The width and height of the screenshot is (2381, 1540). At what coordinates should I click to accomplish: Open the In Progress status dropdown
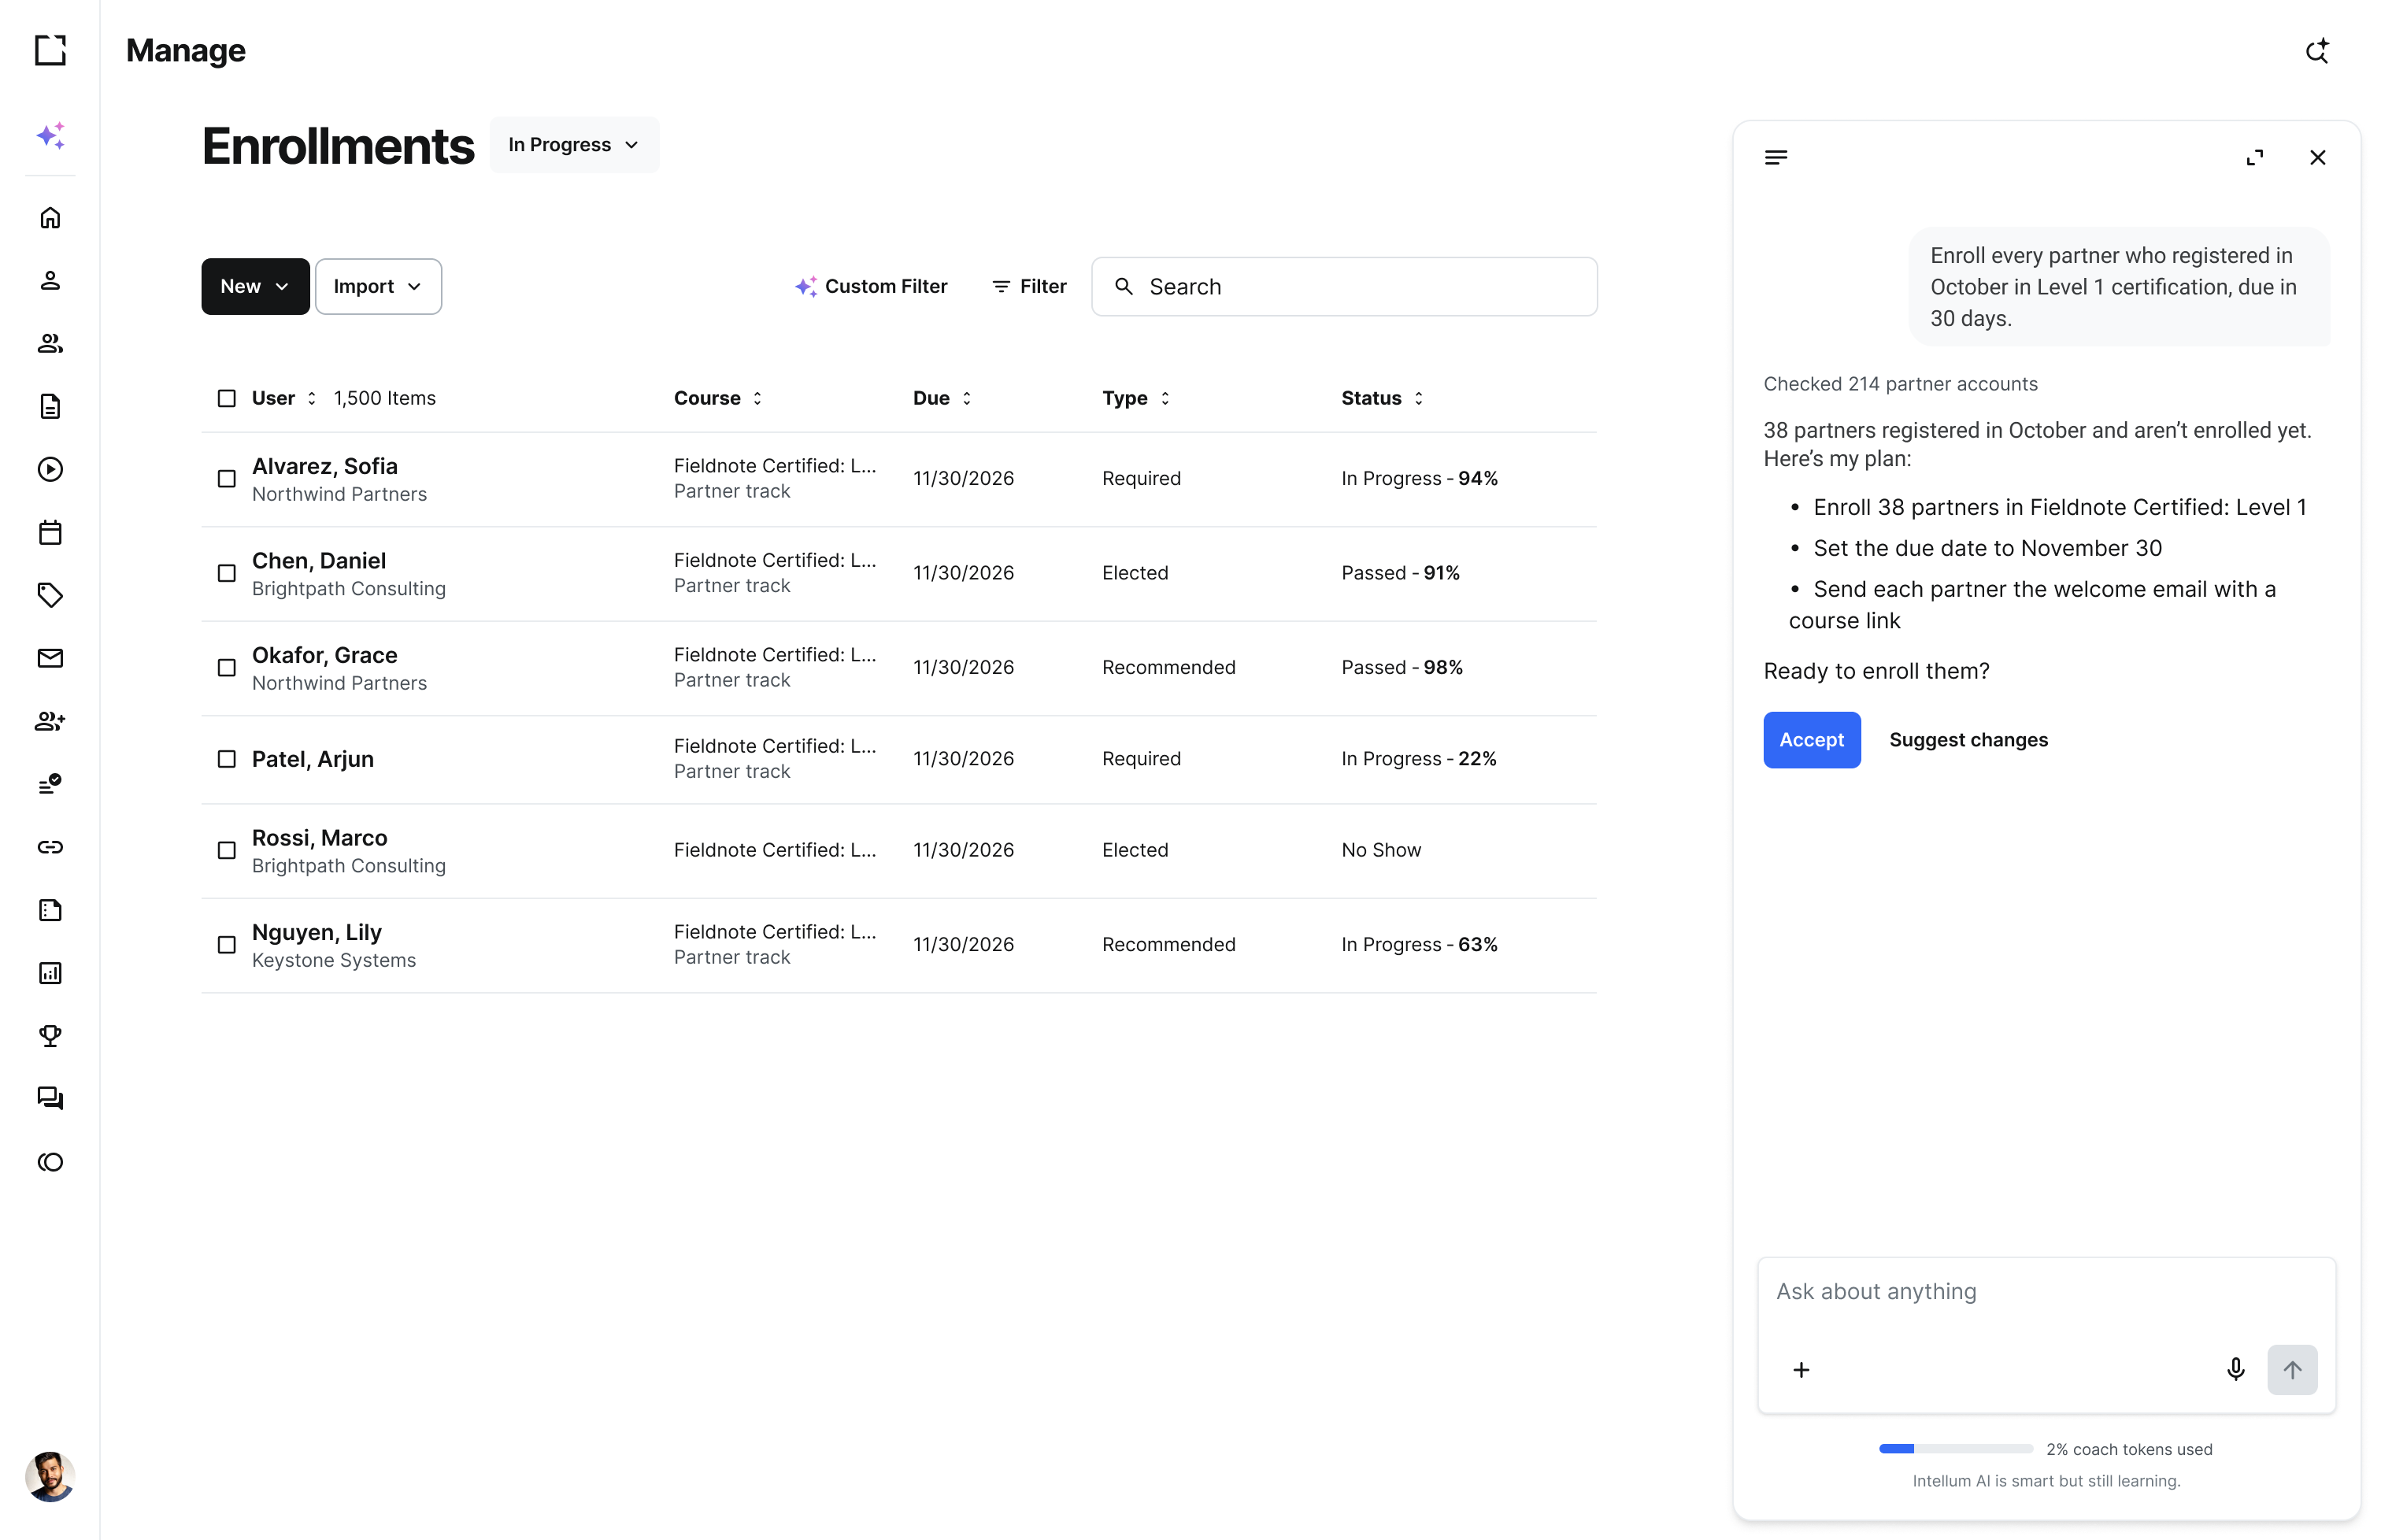point(574,145)
